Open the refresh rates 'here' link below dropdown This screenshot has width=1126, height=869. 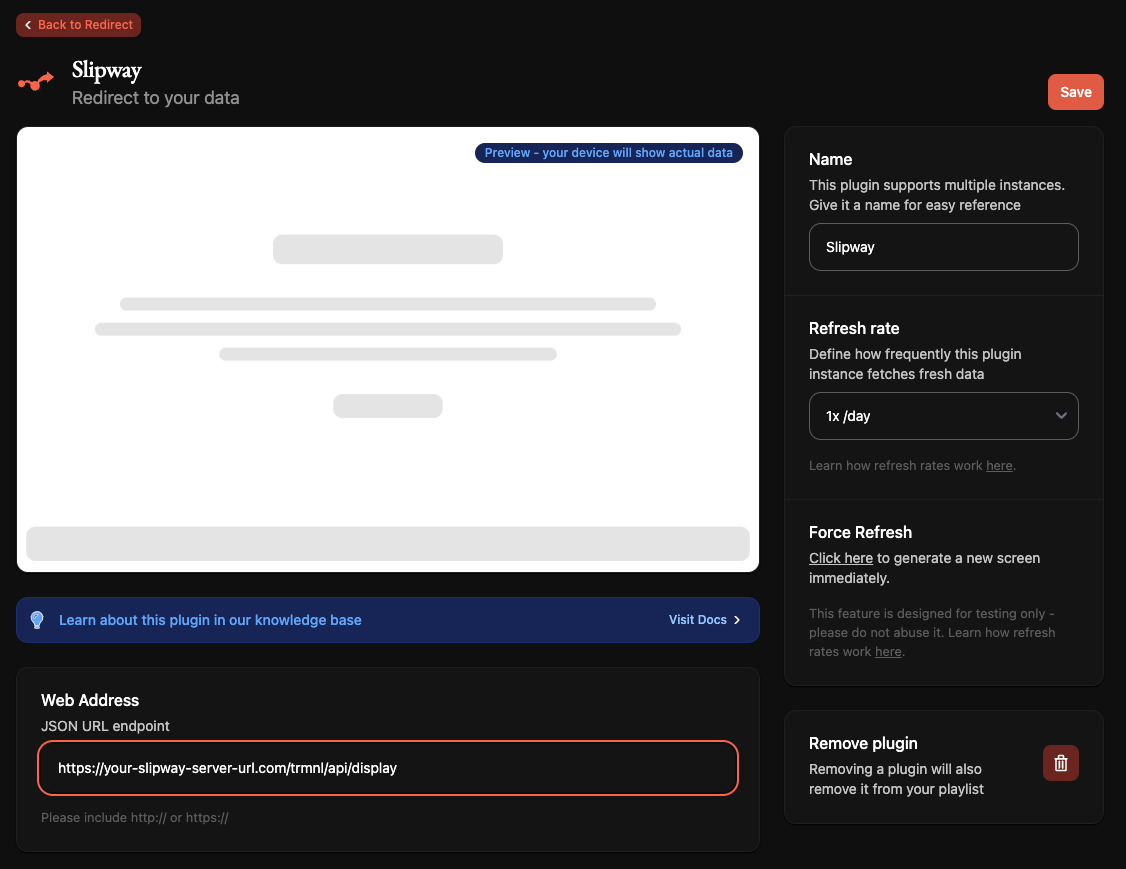click(x=999, y=465)
